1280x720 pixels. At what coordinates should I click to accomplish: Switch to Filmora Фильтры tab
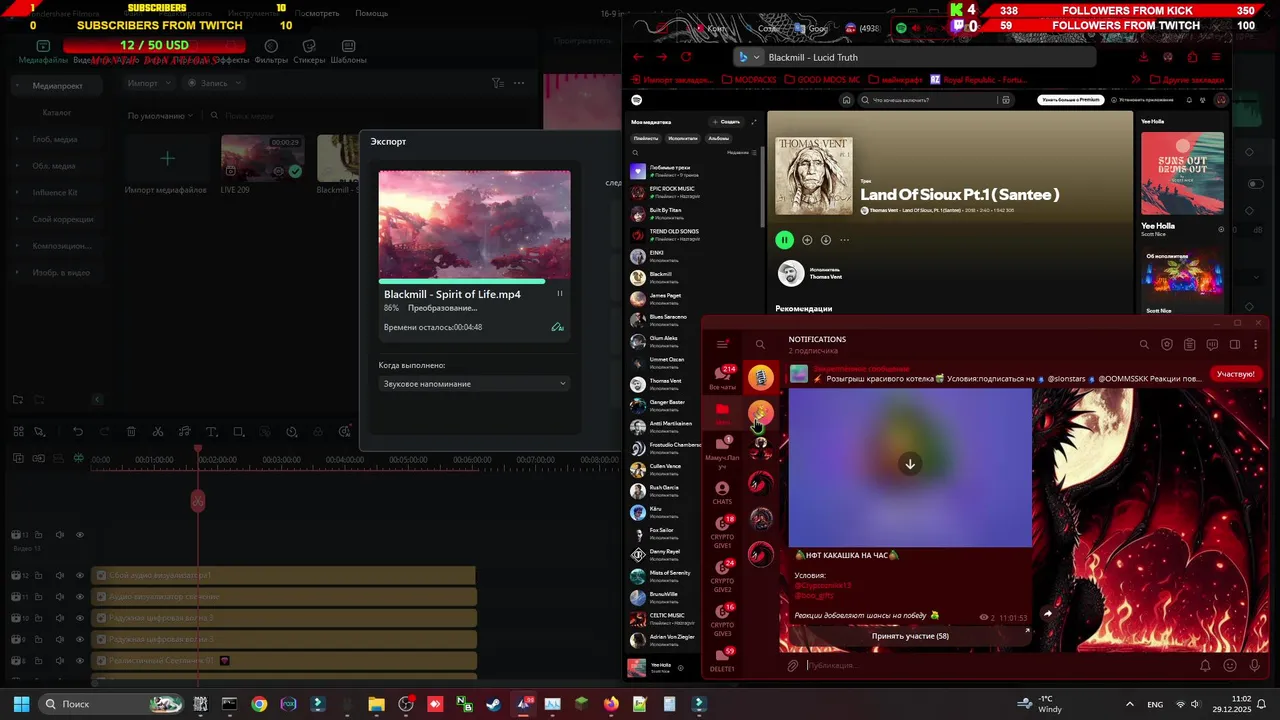[x=271, y=52]
